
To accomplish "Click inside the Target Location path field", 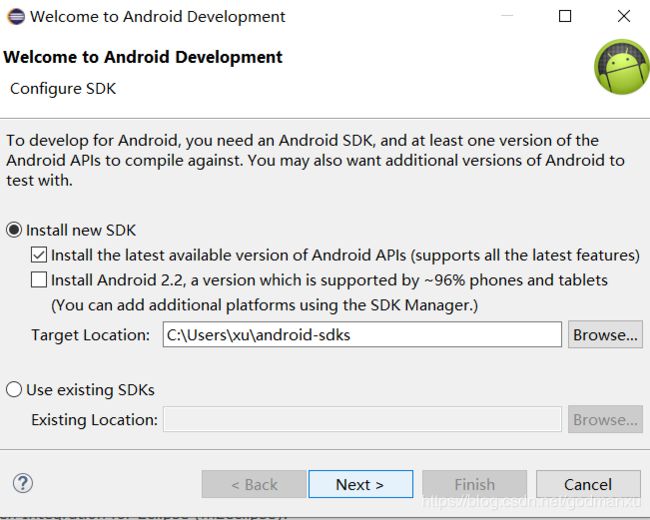I will [362, 334].
